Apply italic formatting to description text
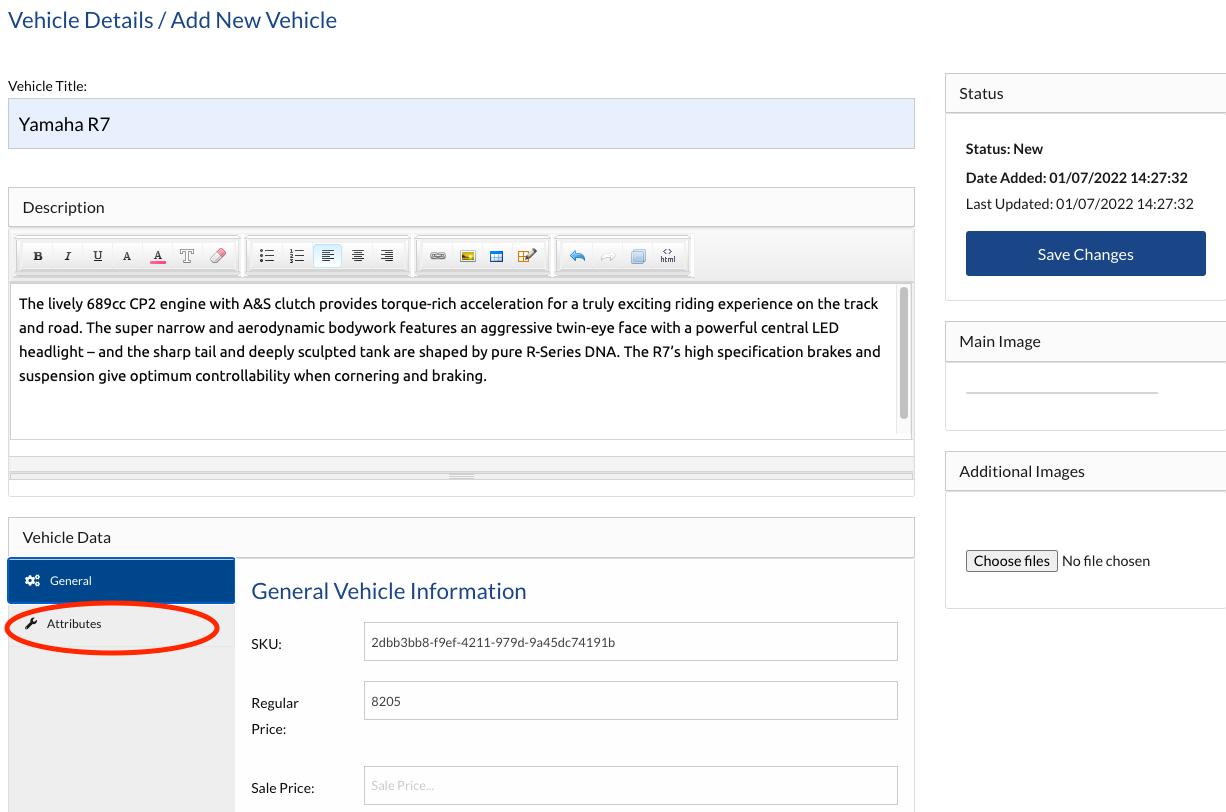Image resolution: width=1226 pixels, height=812 pixels. pos(68,256)
